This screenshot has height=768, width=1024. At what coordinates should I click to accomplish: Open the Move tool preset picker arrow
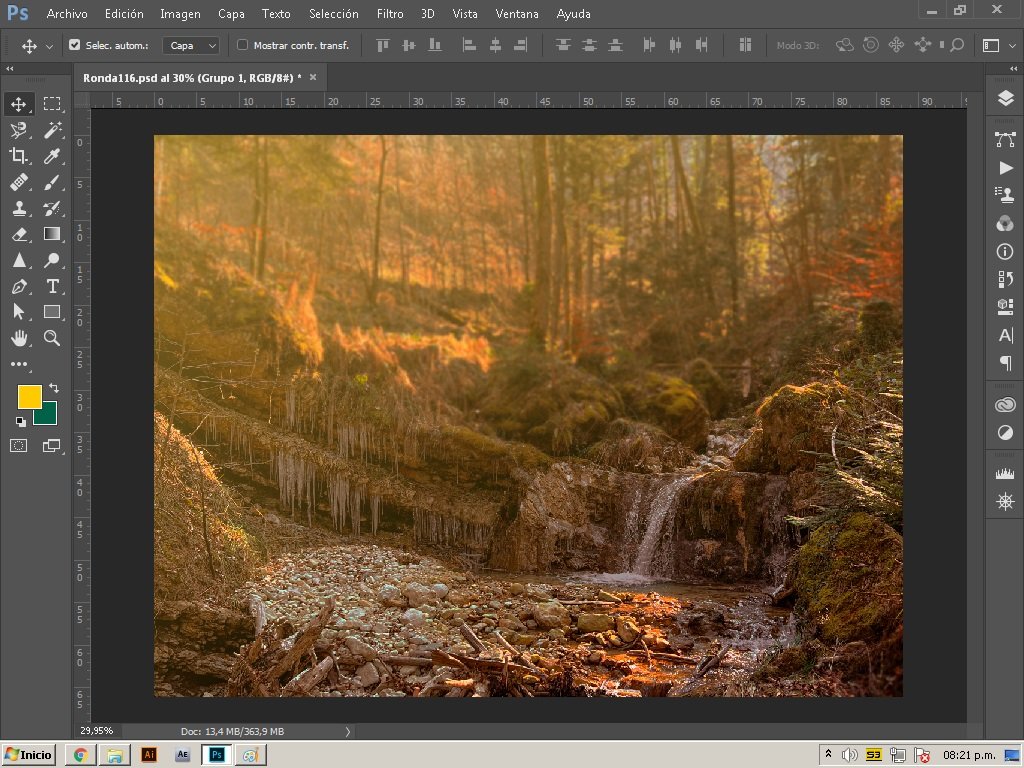49,46
